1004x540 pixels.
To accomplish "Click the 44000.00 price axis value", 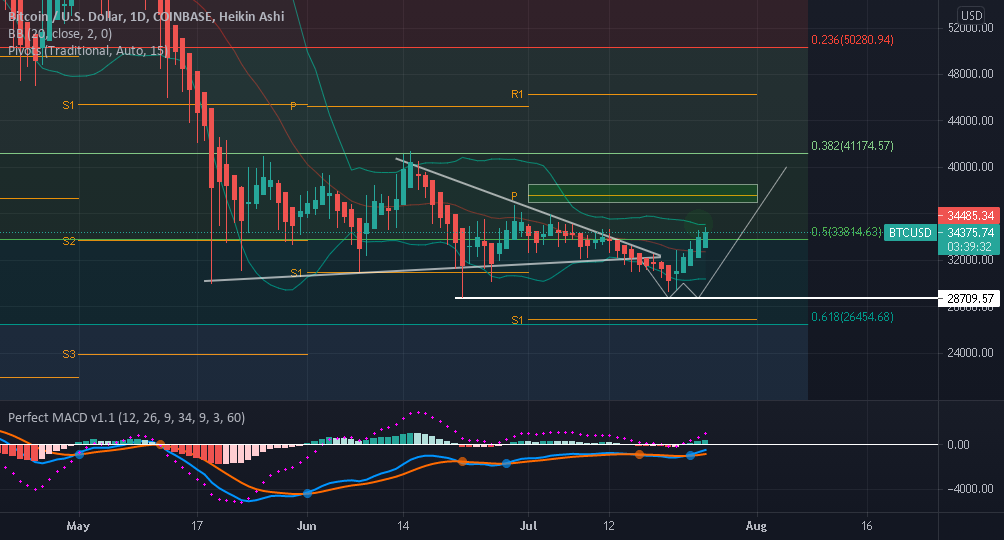I will [970, 120].
